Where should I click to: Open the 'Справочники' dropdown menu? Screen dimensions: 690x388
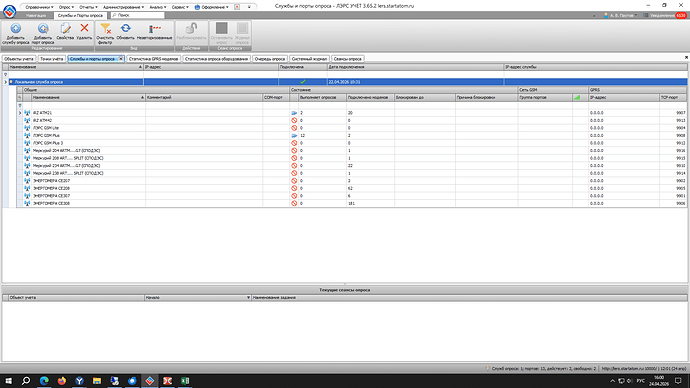click(x=40, y=7)
